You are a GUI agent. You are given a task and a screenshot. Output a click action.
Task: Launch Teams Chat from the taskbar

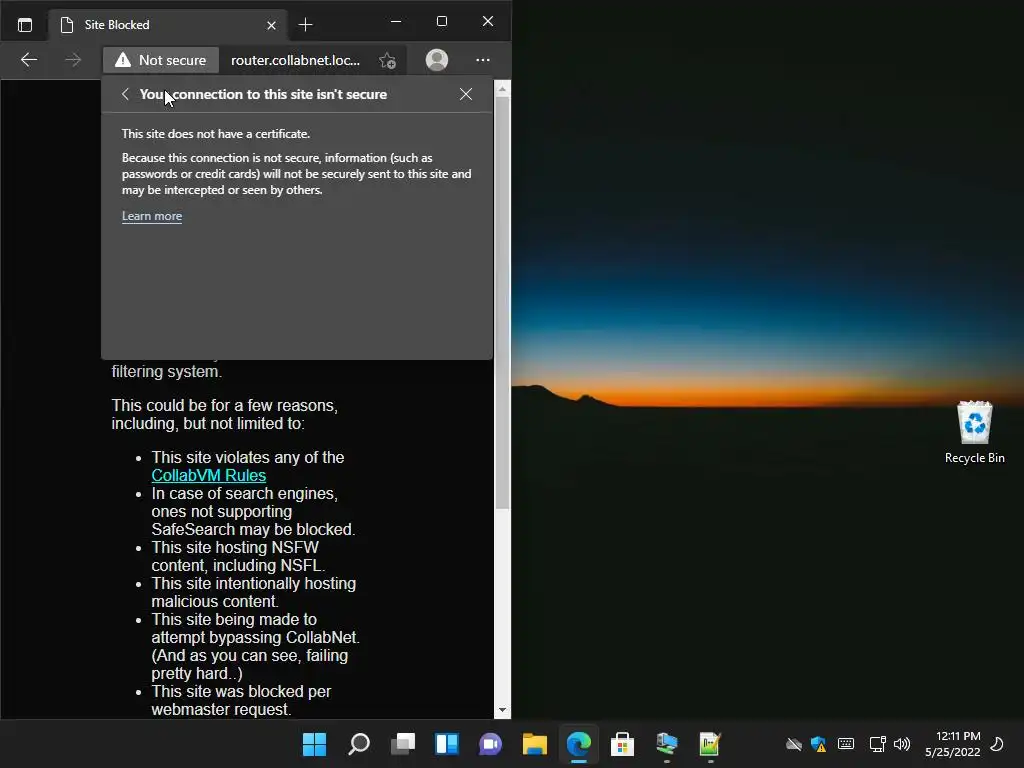490,744
